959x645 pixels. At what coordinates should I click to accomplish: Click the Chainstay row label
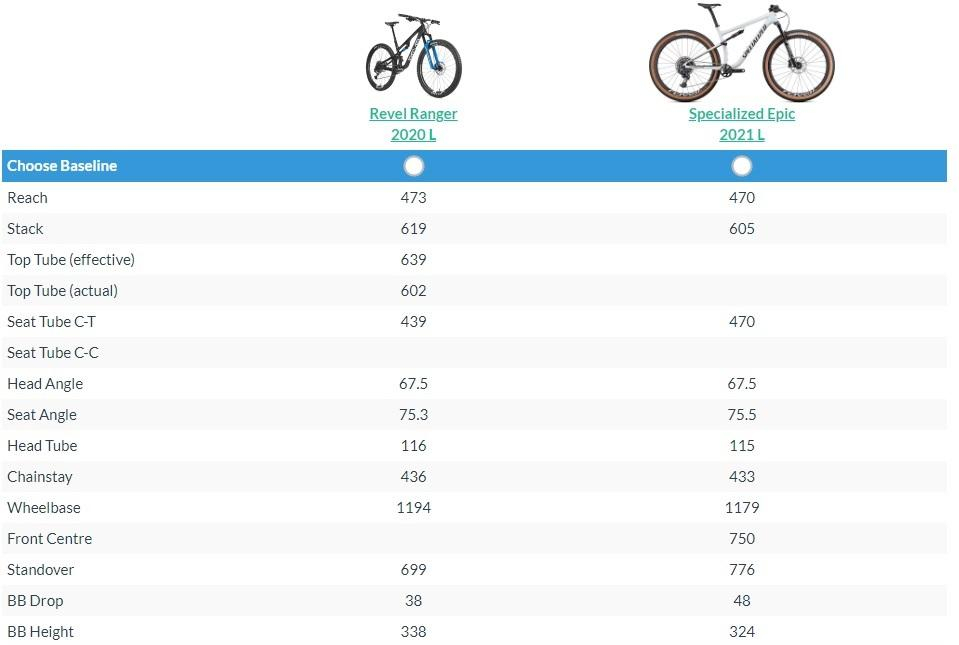(x=40, y=477)
